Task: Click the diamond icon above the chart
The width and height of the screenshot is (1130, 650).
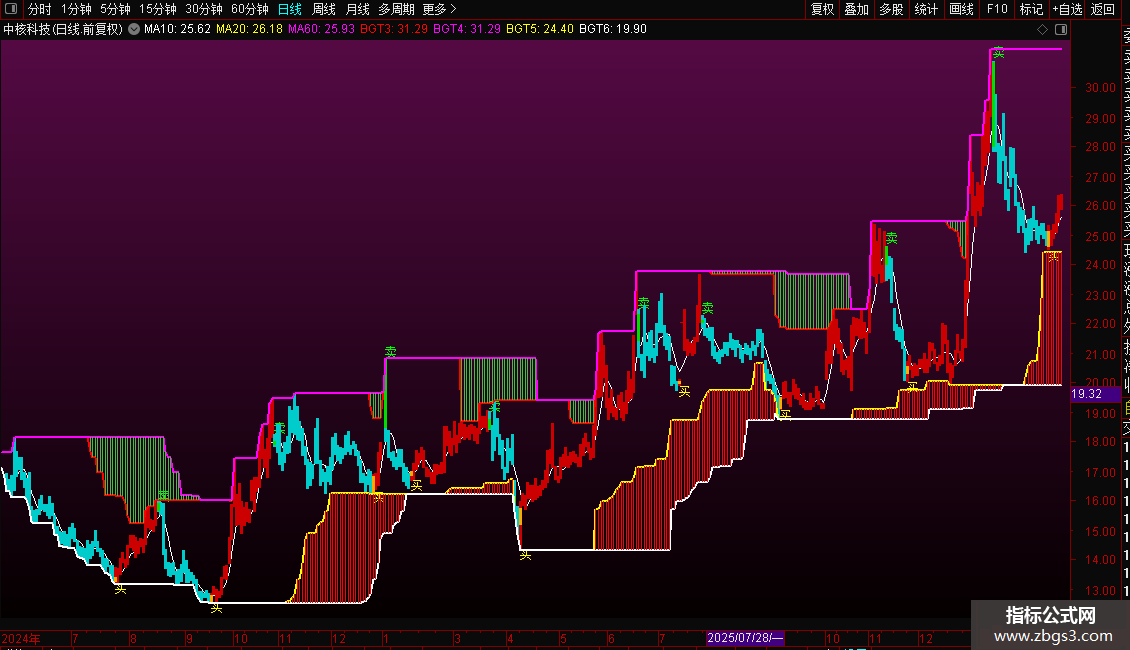Action: pyautogui.click(x=1042, y=29)
